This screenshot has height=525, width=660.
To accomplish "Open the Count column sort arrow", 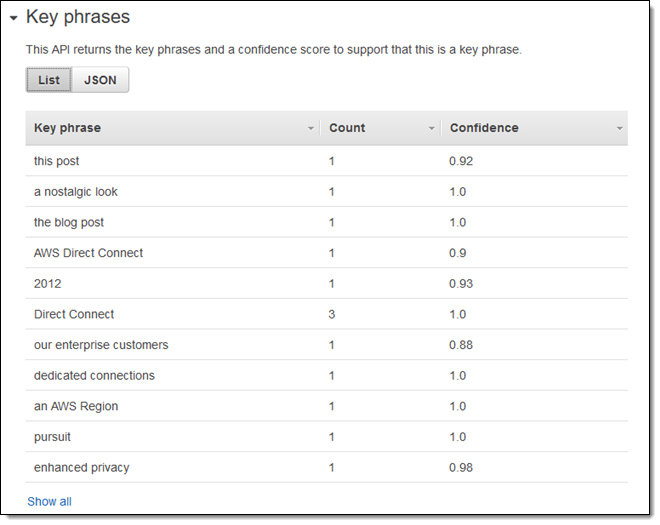I will tap(432, 129).
